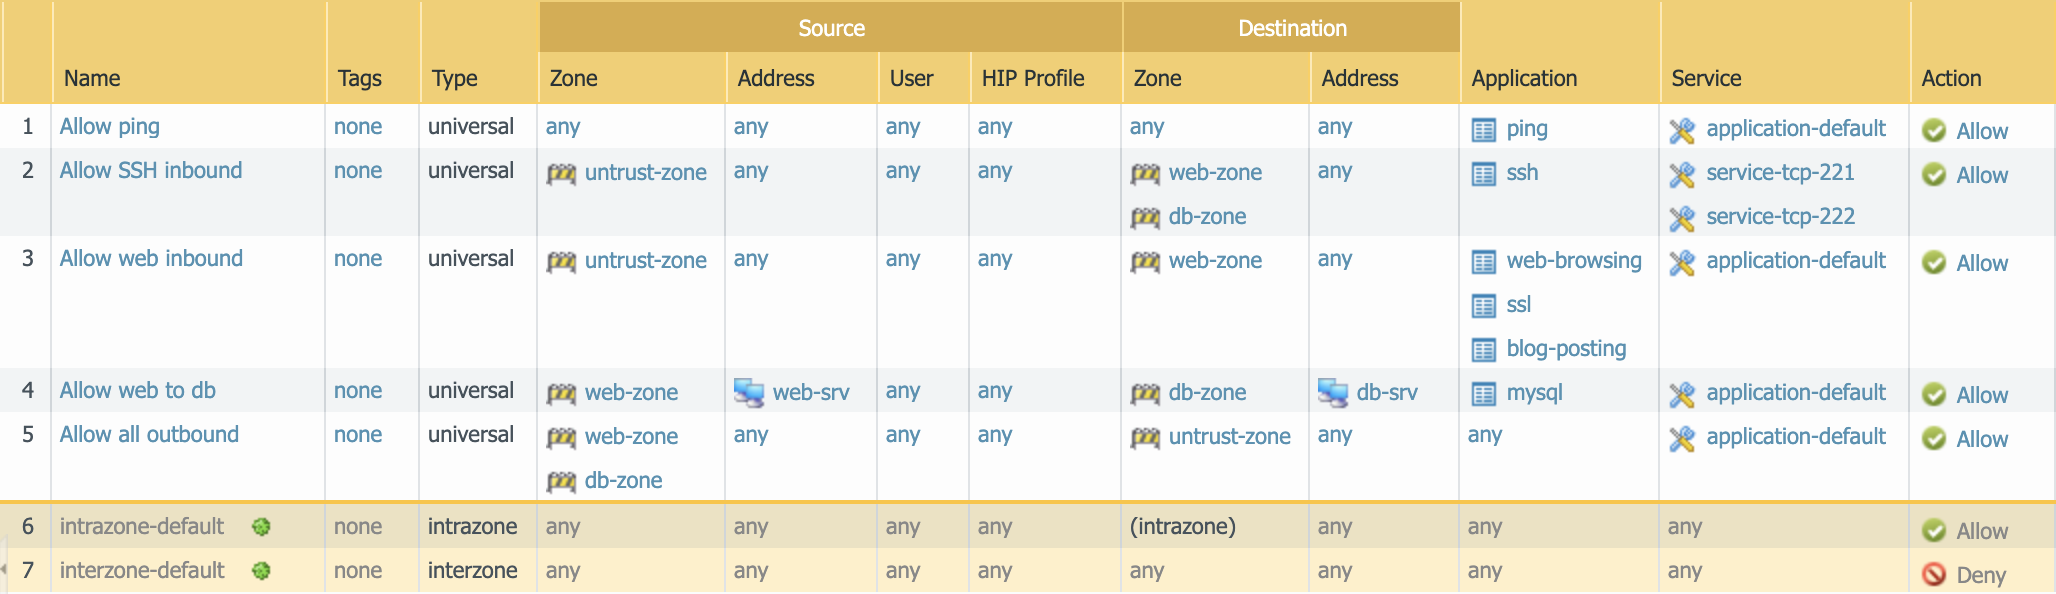The width and height of the screenshot is (2056, 594).
Task: Click the service-tcp-222 service name
Action: coord(1780,217)
